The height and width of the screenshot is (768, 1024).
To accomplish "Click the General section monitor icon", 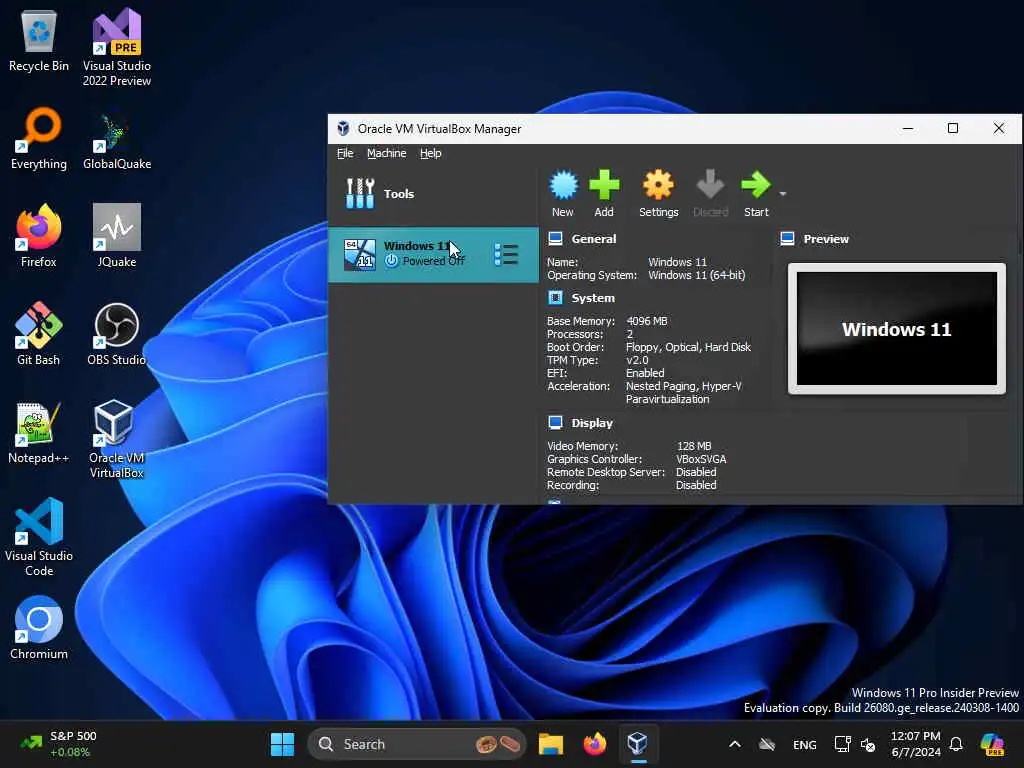I will click(555, 239).
